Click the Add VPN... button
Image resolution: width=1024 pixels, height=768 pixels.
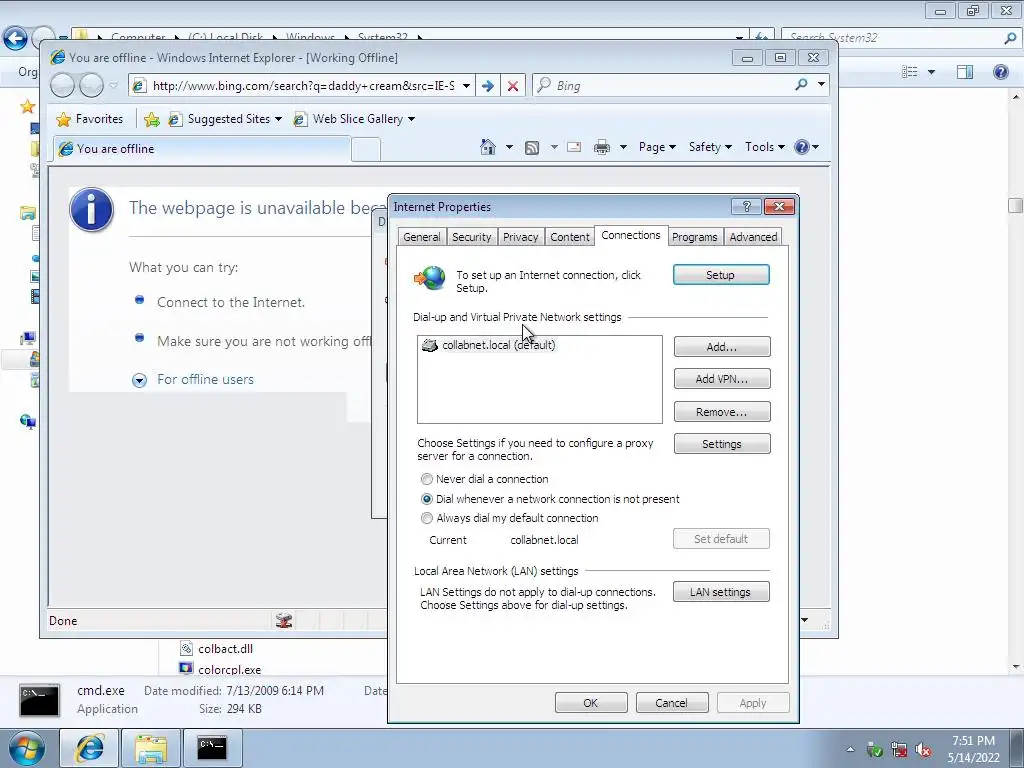pyautogui.click(x=722, y=379)
